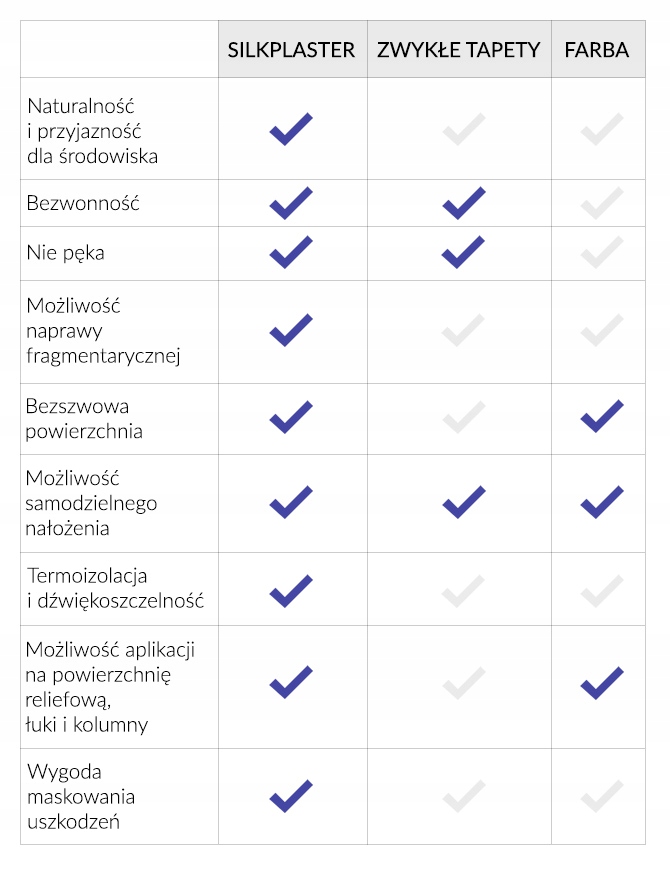This screenshot has width=670, height=874.
Task: Click Zwykłe Tapety checkmark for Bezwonność row
Action: pyautogui.click(x=464, y=203)
